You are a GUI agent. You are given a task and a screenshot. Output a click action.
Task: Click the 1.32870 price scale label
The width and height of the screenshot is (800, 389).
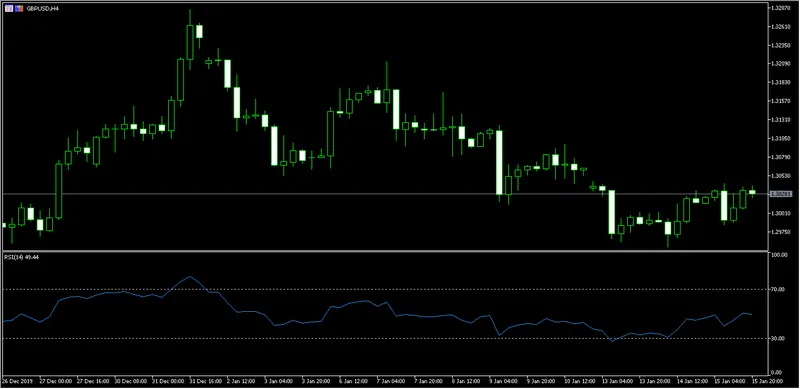coord(781,8)
